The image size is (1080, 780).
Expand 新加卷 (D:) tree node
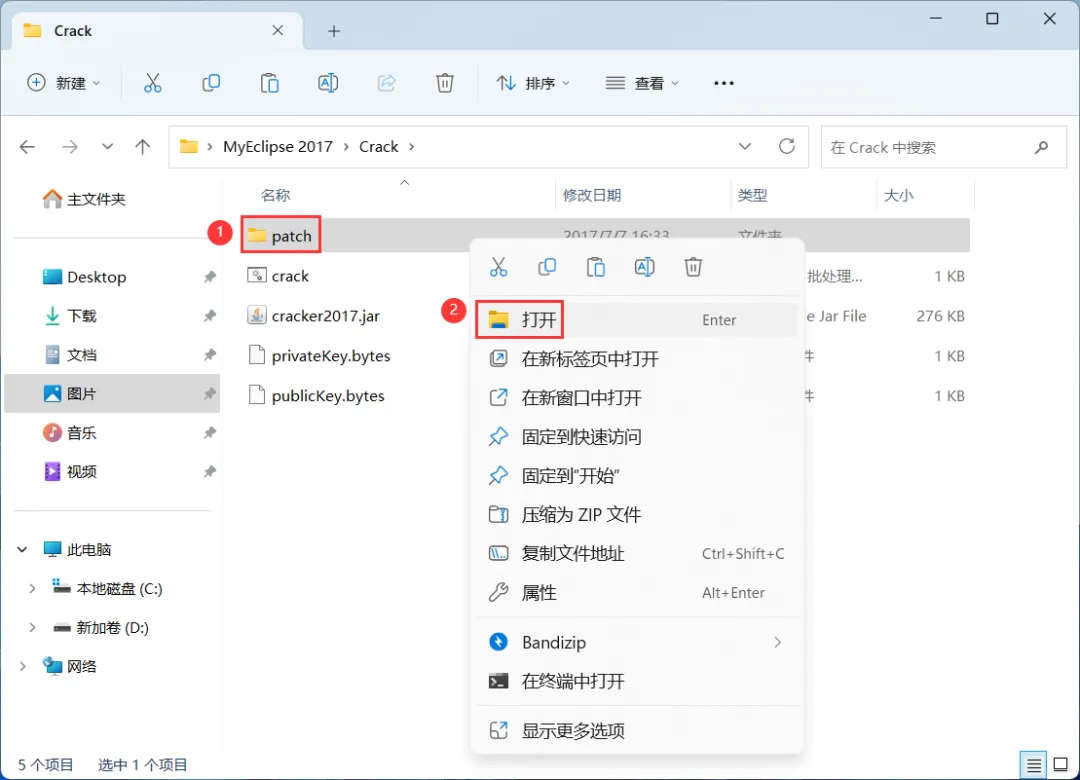click(32, 628)
